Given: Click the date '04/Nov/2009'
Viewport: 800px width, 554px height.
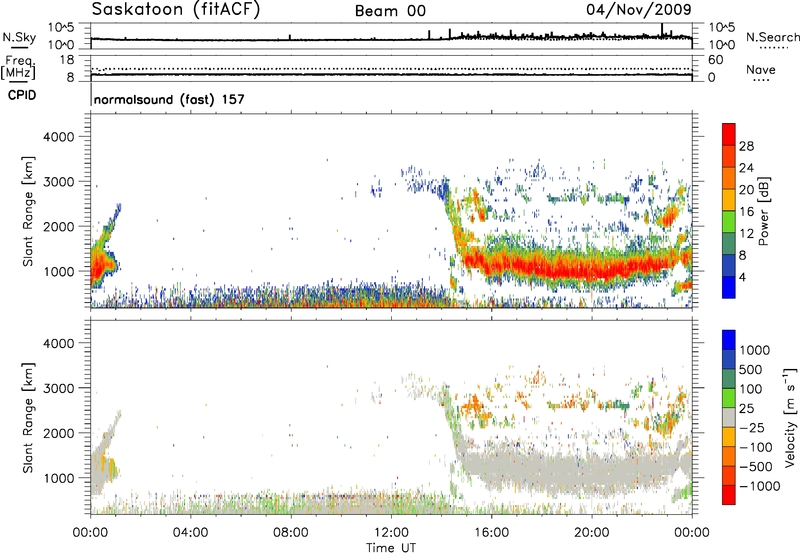Looking at the screenshot, I should click(639, 9).
